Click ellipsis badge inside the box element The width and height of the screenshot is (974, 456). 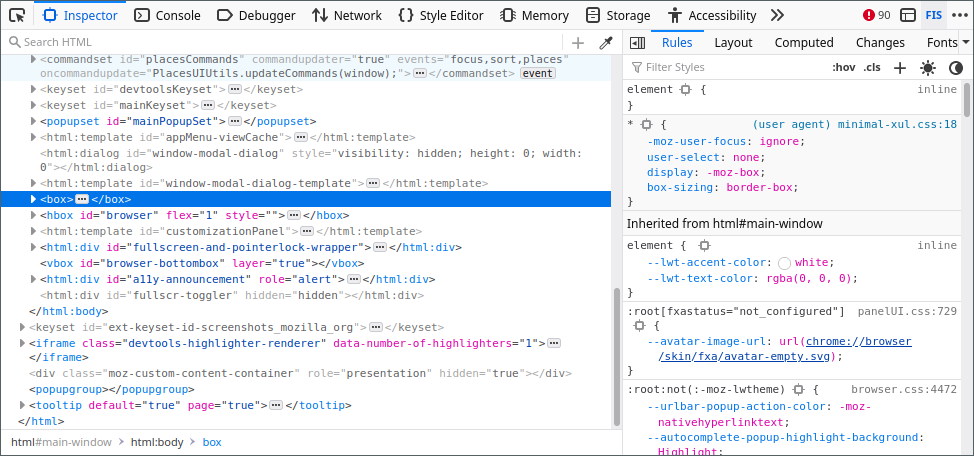coord(82,199)
